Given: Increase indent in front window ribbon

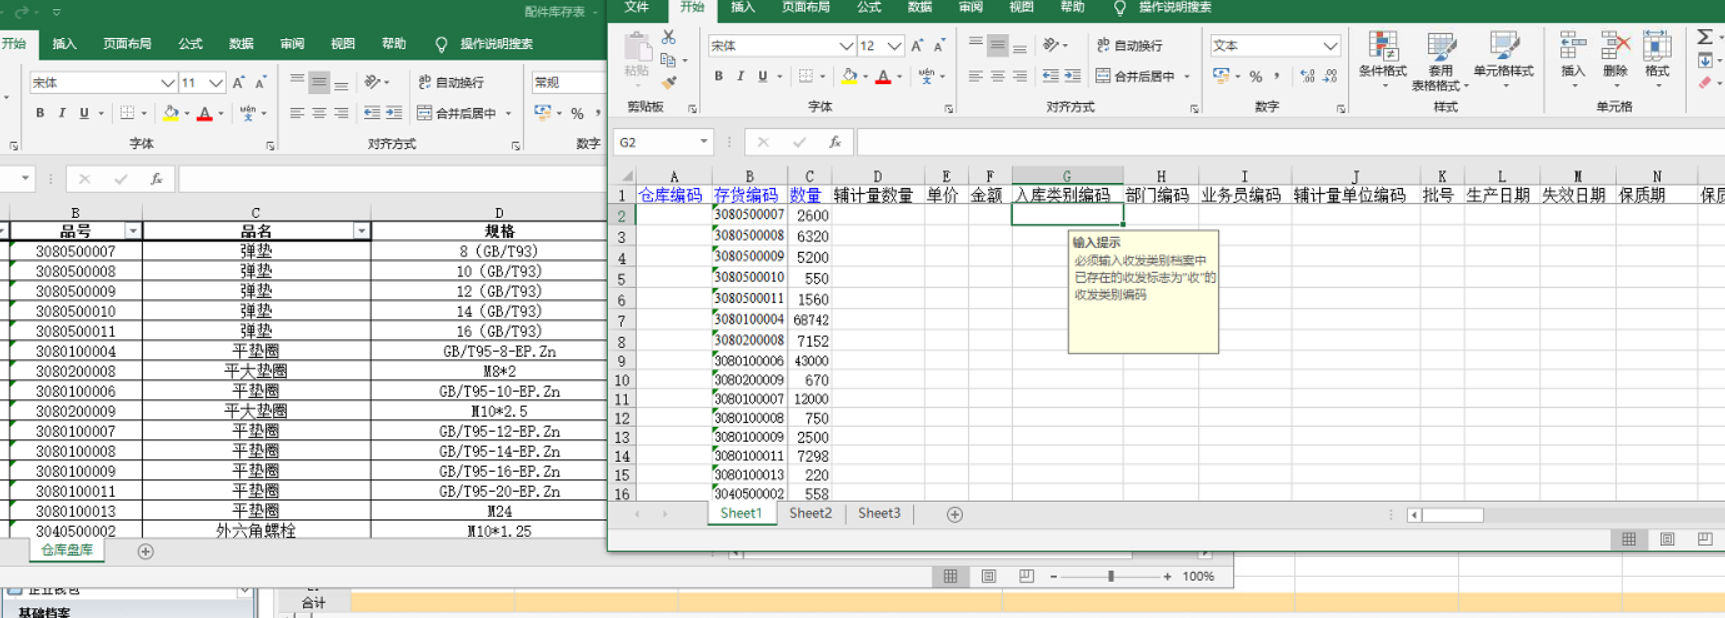Looking at the screenshot, I should pos(1072,76).
